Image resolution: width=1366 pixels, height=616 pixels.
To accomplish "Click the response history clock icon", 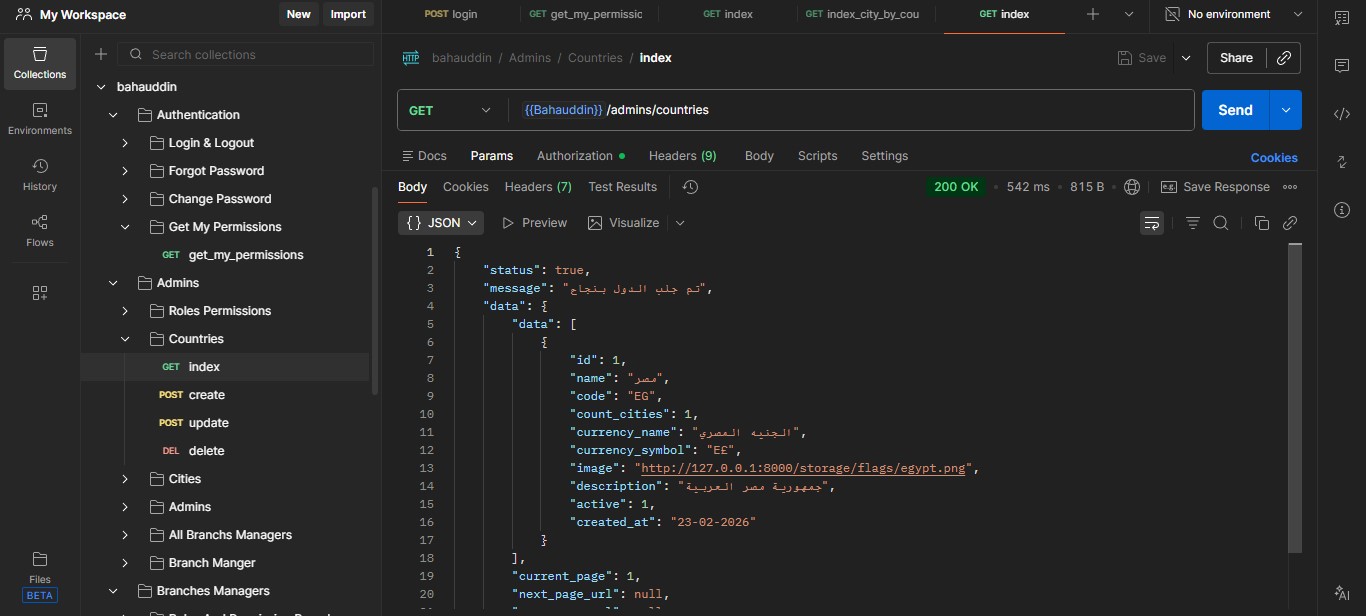I will coord(690,187).
